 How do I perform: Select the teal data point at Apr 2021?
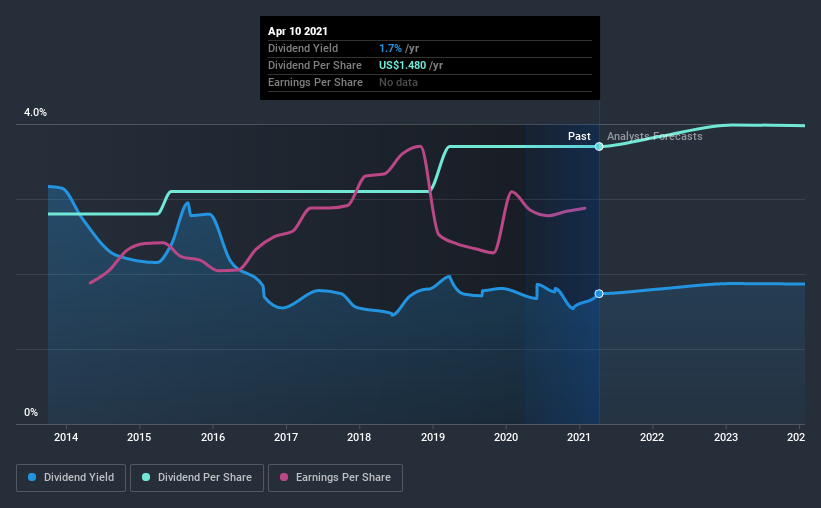[x=599, y=147]
